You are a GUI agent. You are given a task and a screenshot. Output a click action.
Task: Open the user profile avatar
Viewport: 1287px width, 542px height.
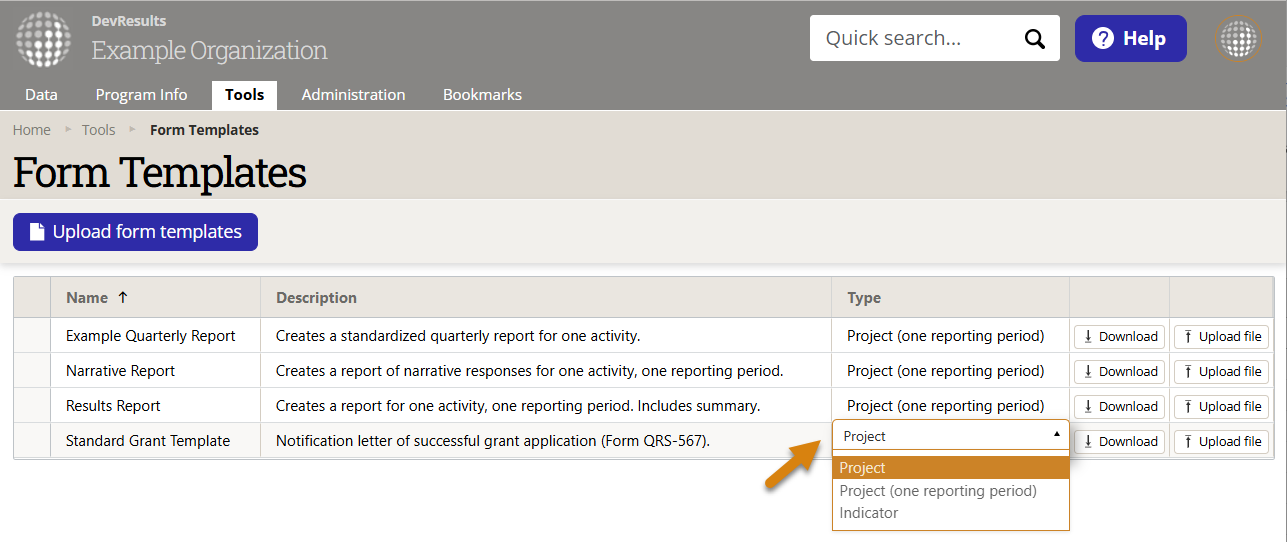point(1238,39)
